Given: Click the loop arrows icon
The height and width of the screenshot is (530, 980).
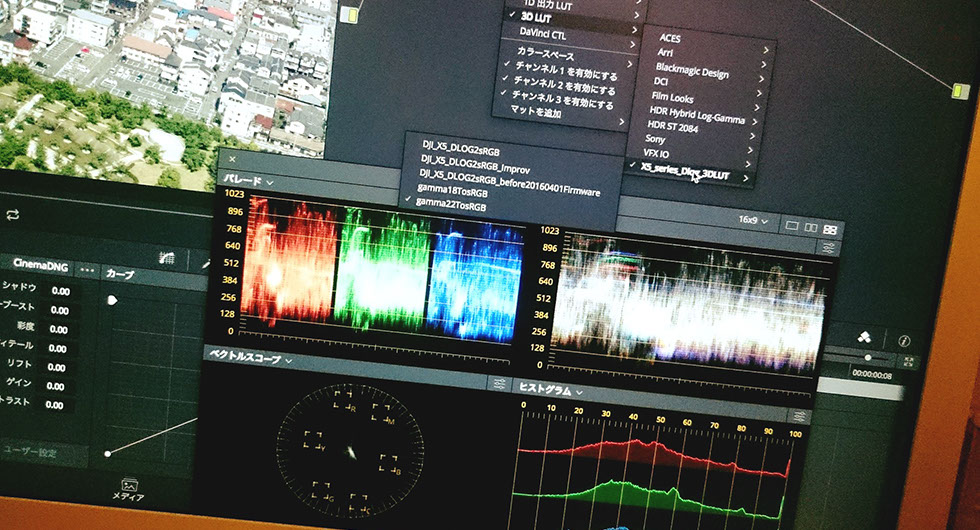Looking at the screenshot, I should point(12,214).
